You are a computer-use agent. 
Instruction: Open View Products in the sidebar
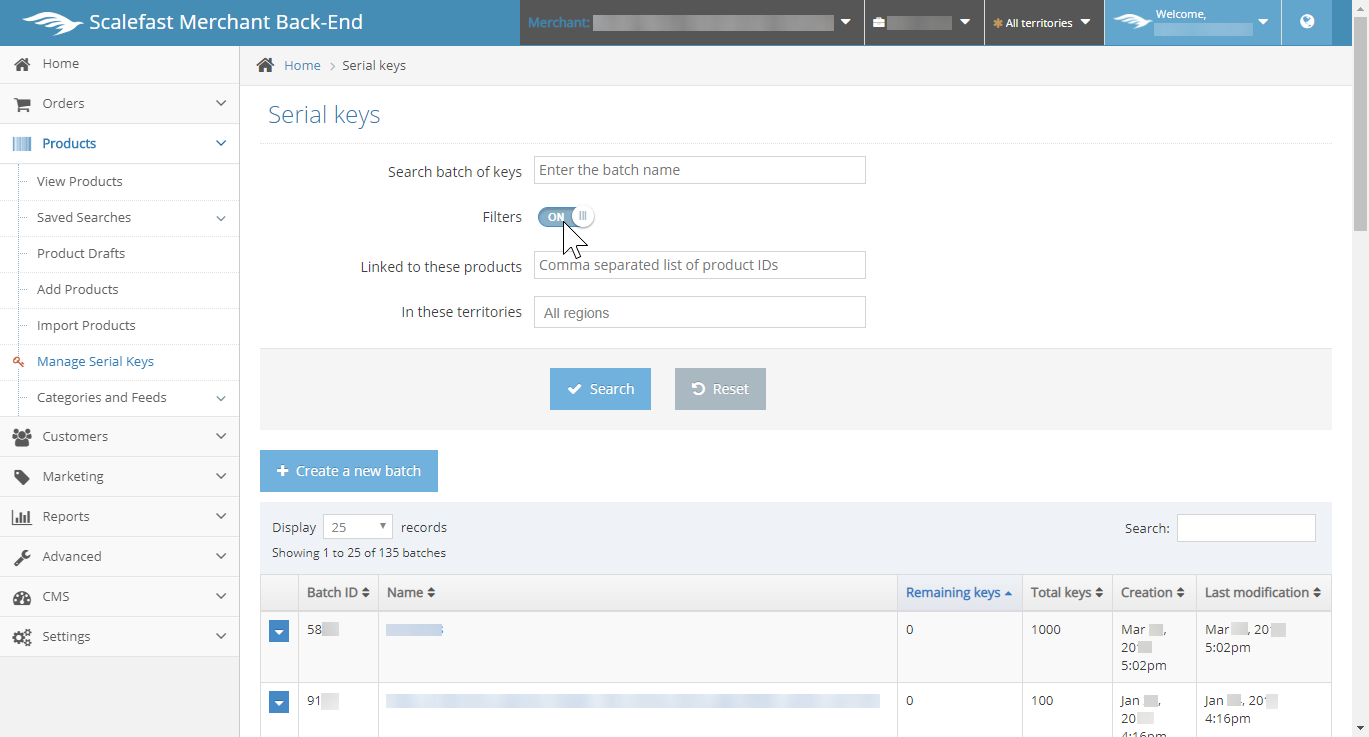click(x=80, y=182)
